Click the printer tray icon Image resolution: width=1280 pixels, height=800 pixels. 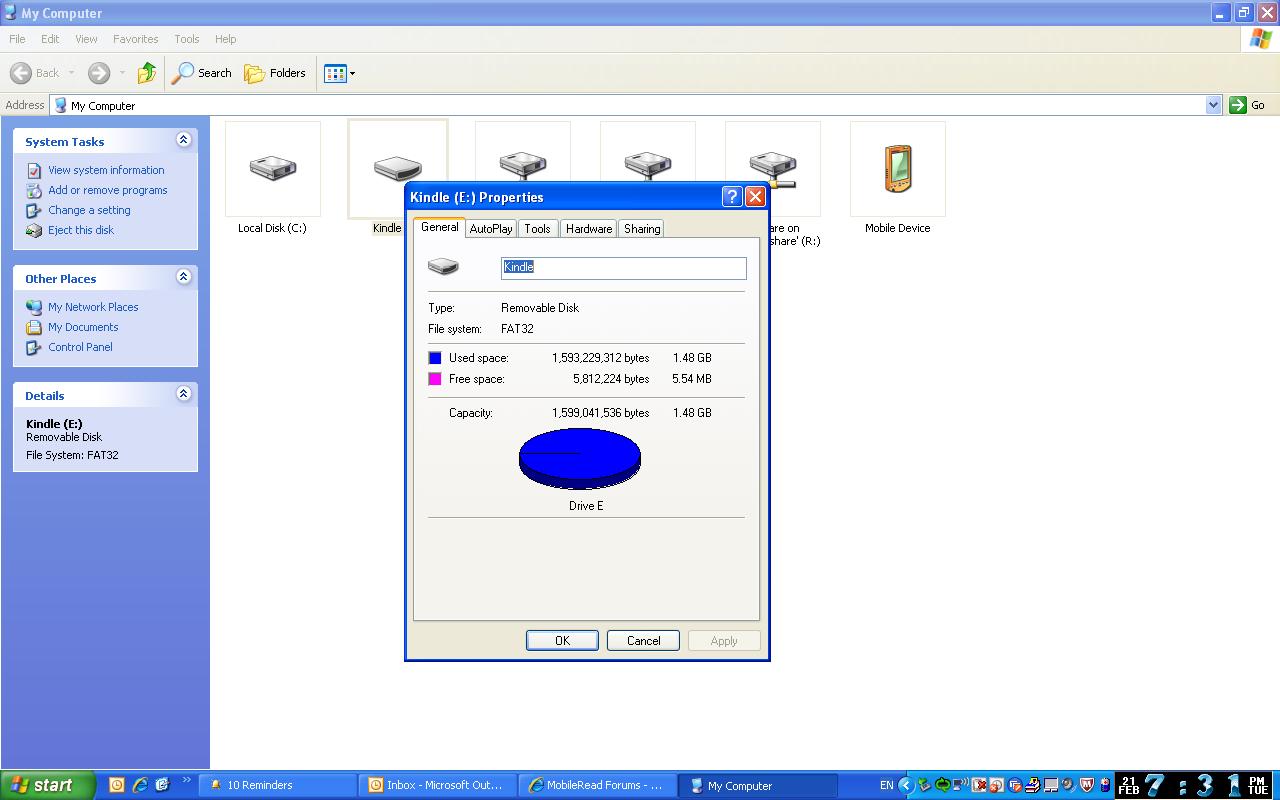1032,785
